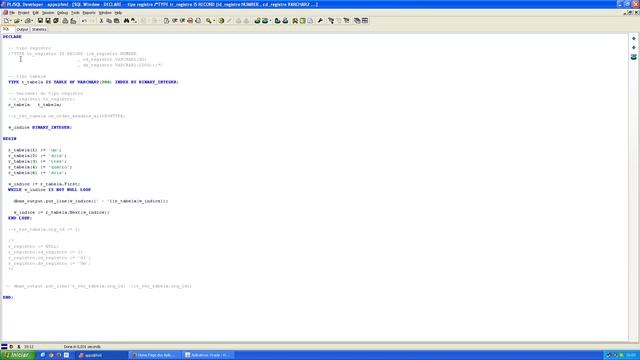Click the END; line at the script bottom
The width and height of the screenshot is (640, 360).
coord(8,297)
